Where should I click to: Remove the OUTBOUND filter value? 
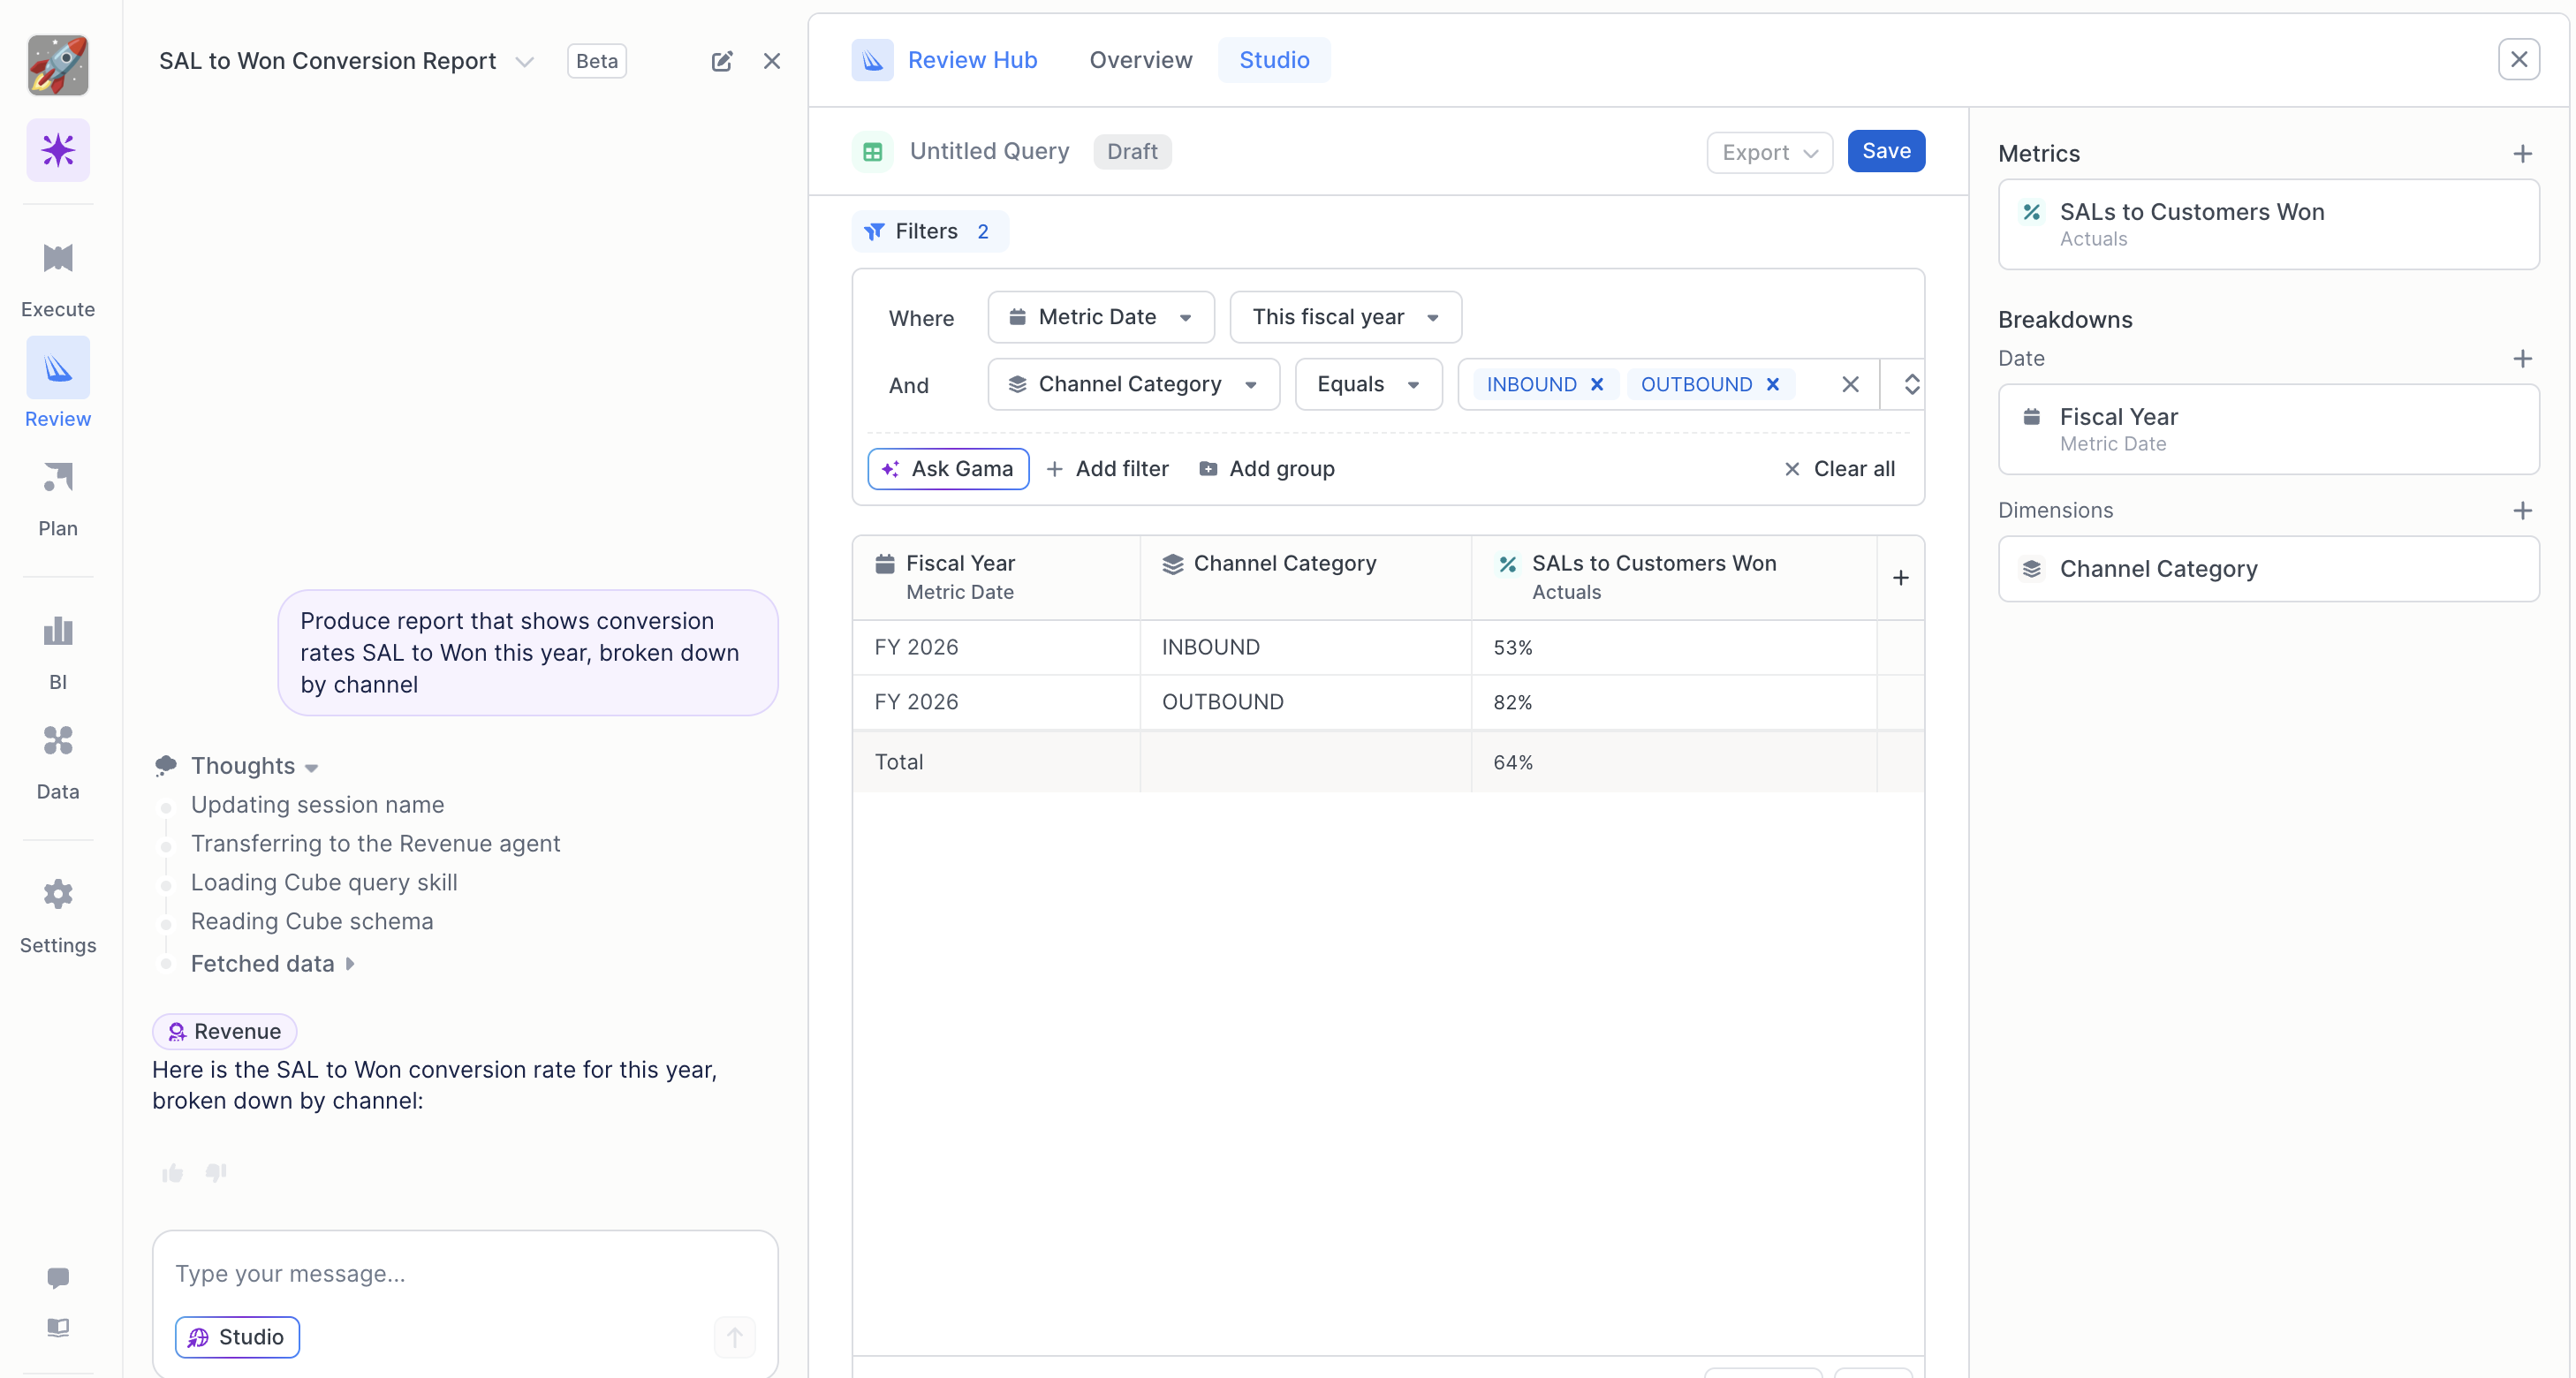(1773, 384)
